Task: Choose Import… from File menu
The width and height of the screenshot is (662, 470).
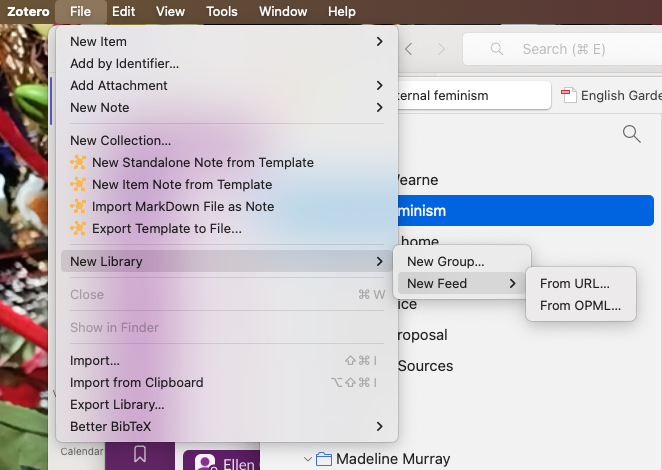Action: point(227,360)
